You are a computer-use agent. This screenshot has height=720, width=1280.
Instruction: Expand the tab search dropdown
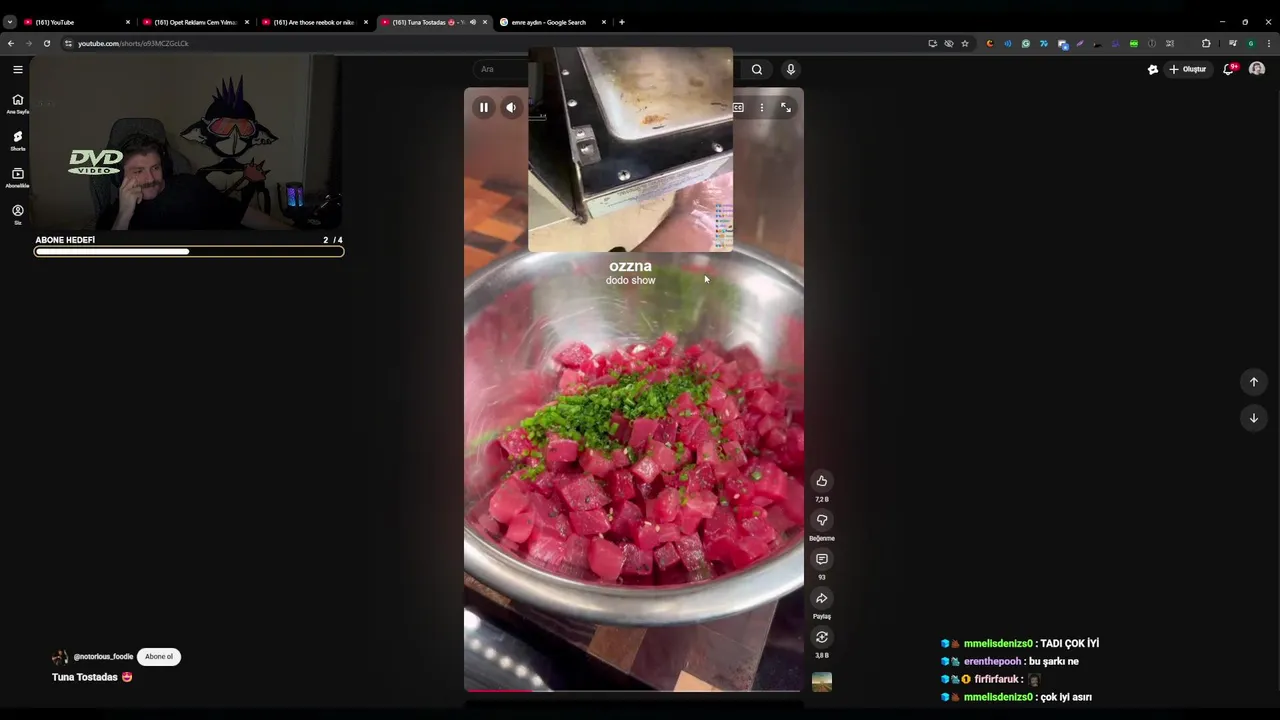coord(10,22)
